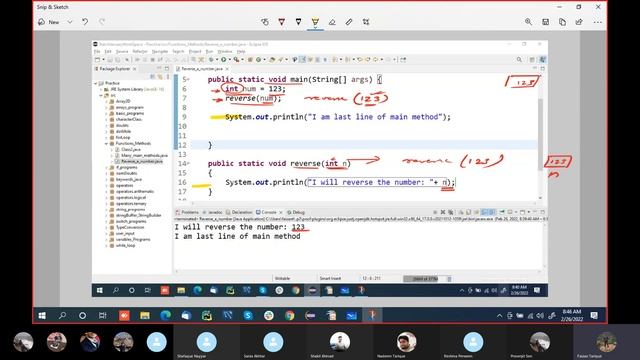Click New snip in Snip & Sketch
Viewport: 640px width, 360px height.
[x=49, y=22]
